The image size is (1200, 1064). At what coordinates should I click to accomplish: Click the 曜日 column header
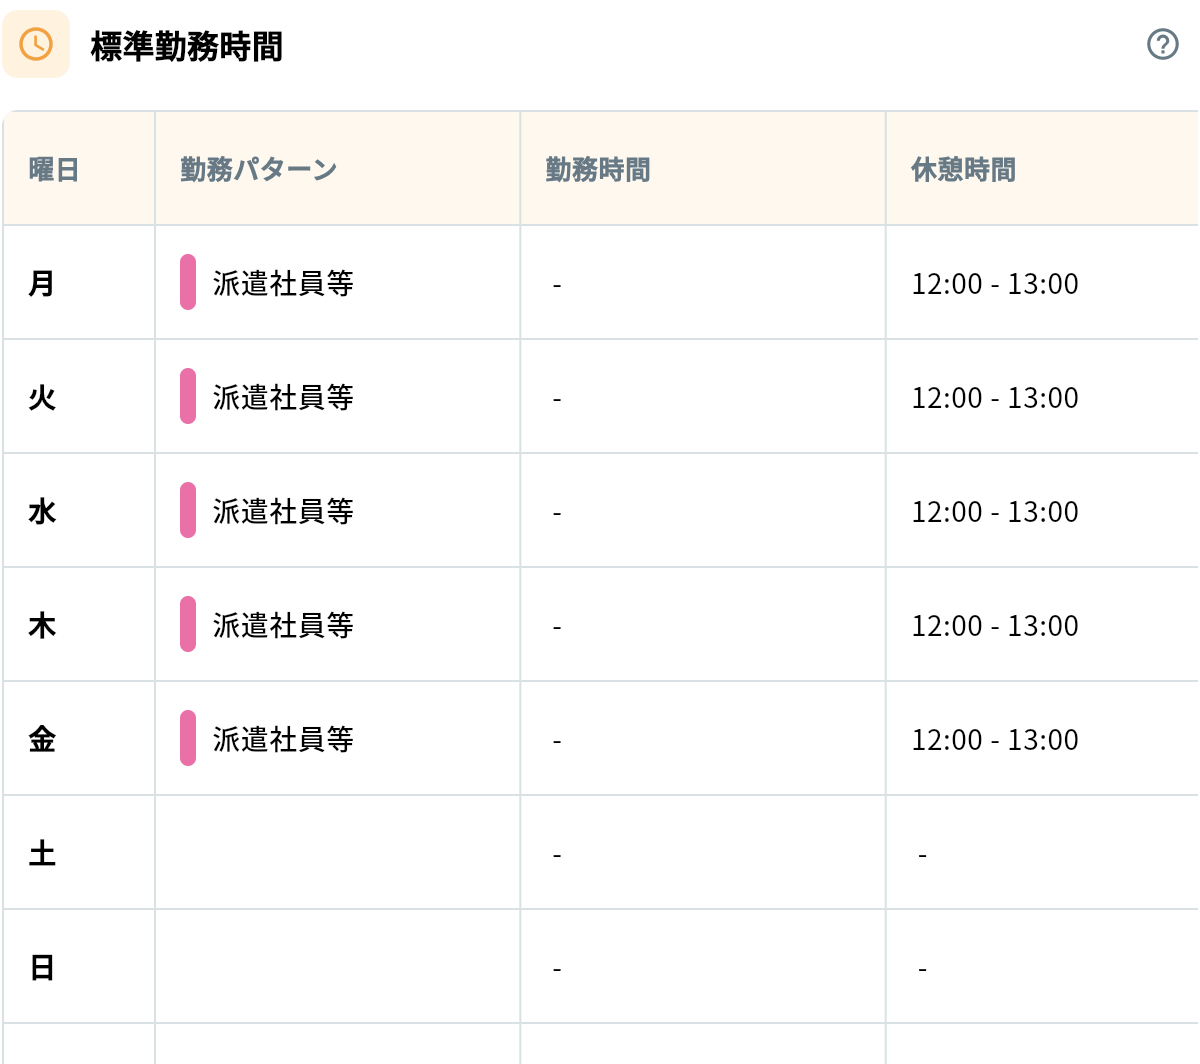tap(54, 169)
